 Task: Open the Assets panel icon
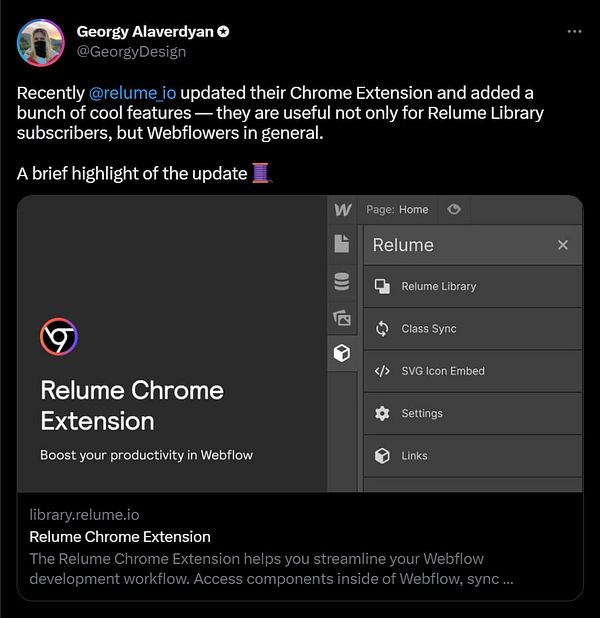(342, 318)
